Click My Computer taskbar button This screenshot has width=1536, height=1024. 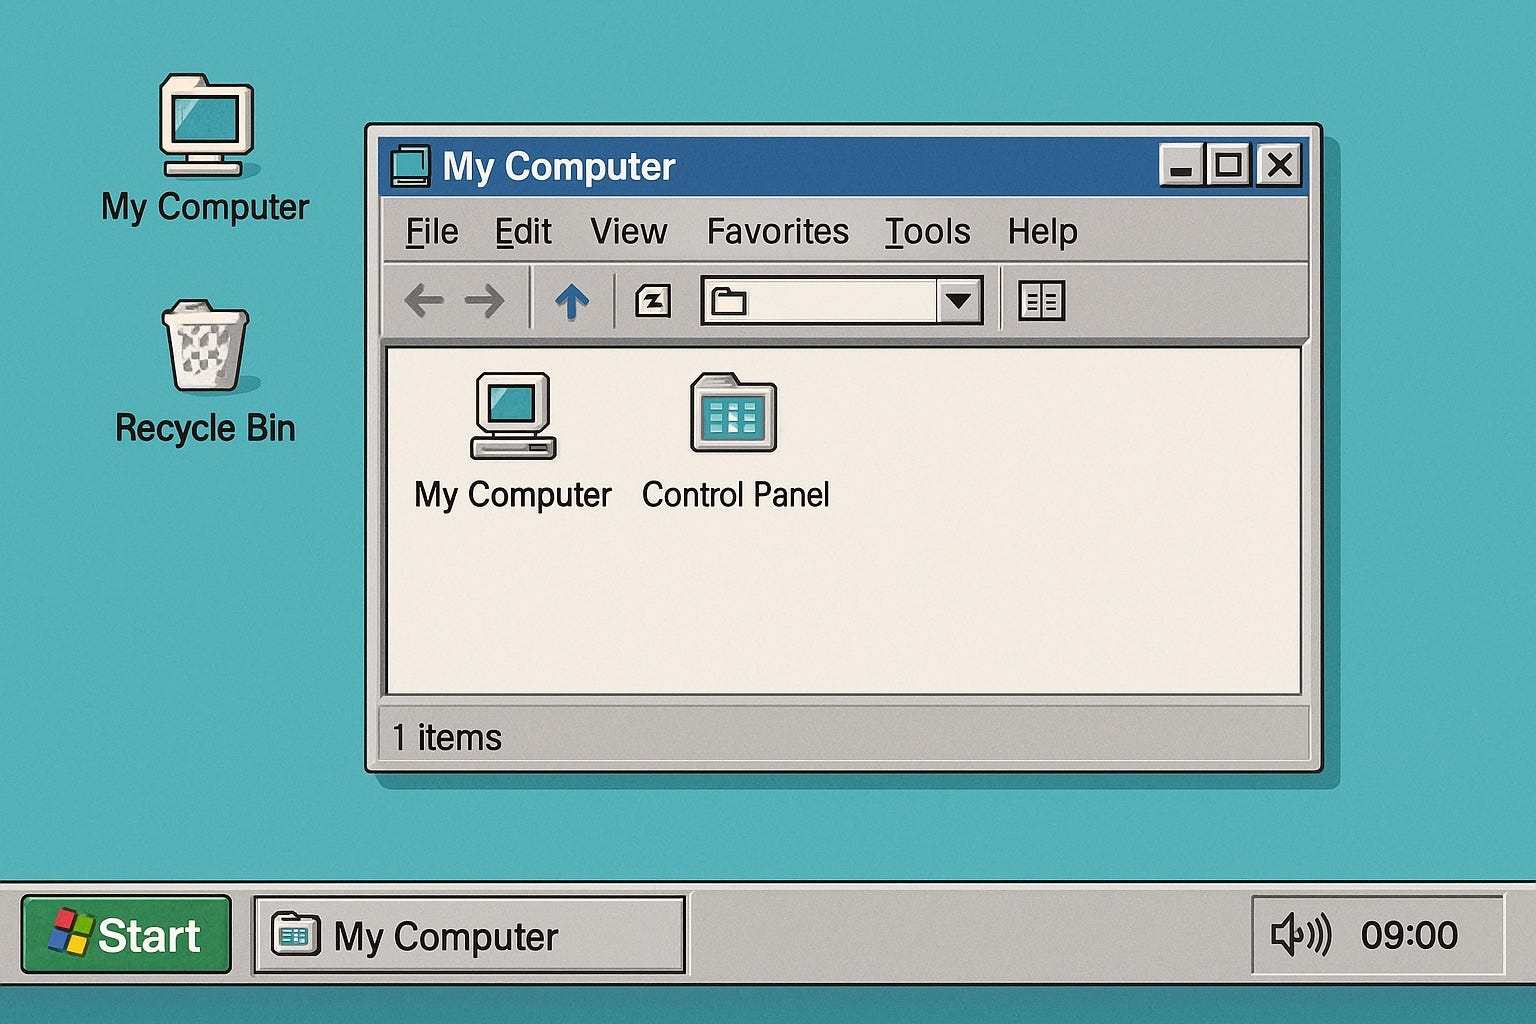click(469, 934)
